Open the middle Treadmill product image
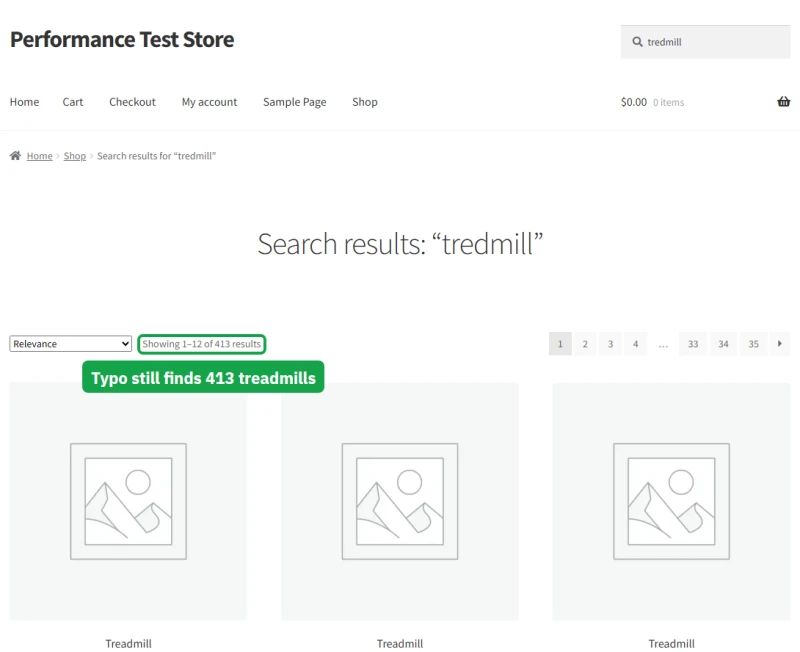Viewport: 800px width, 652px height. click(399, 501)
